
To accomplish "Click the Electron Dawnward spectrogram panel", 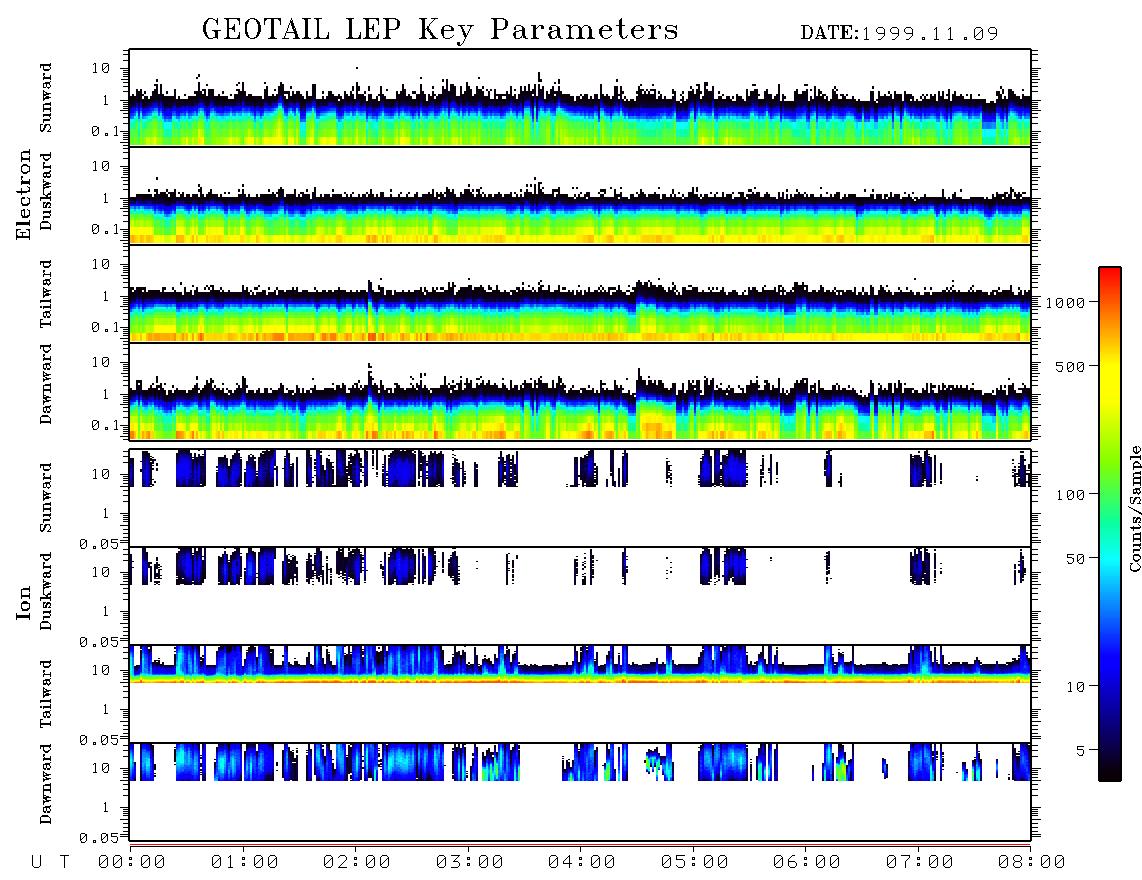I will [580, 391].
